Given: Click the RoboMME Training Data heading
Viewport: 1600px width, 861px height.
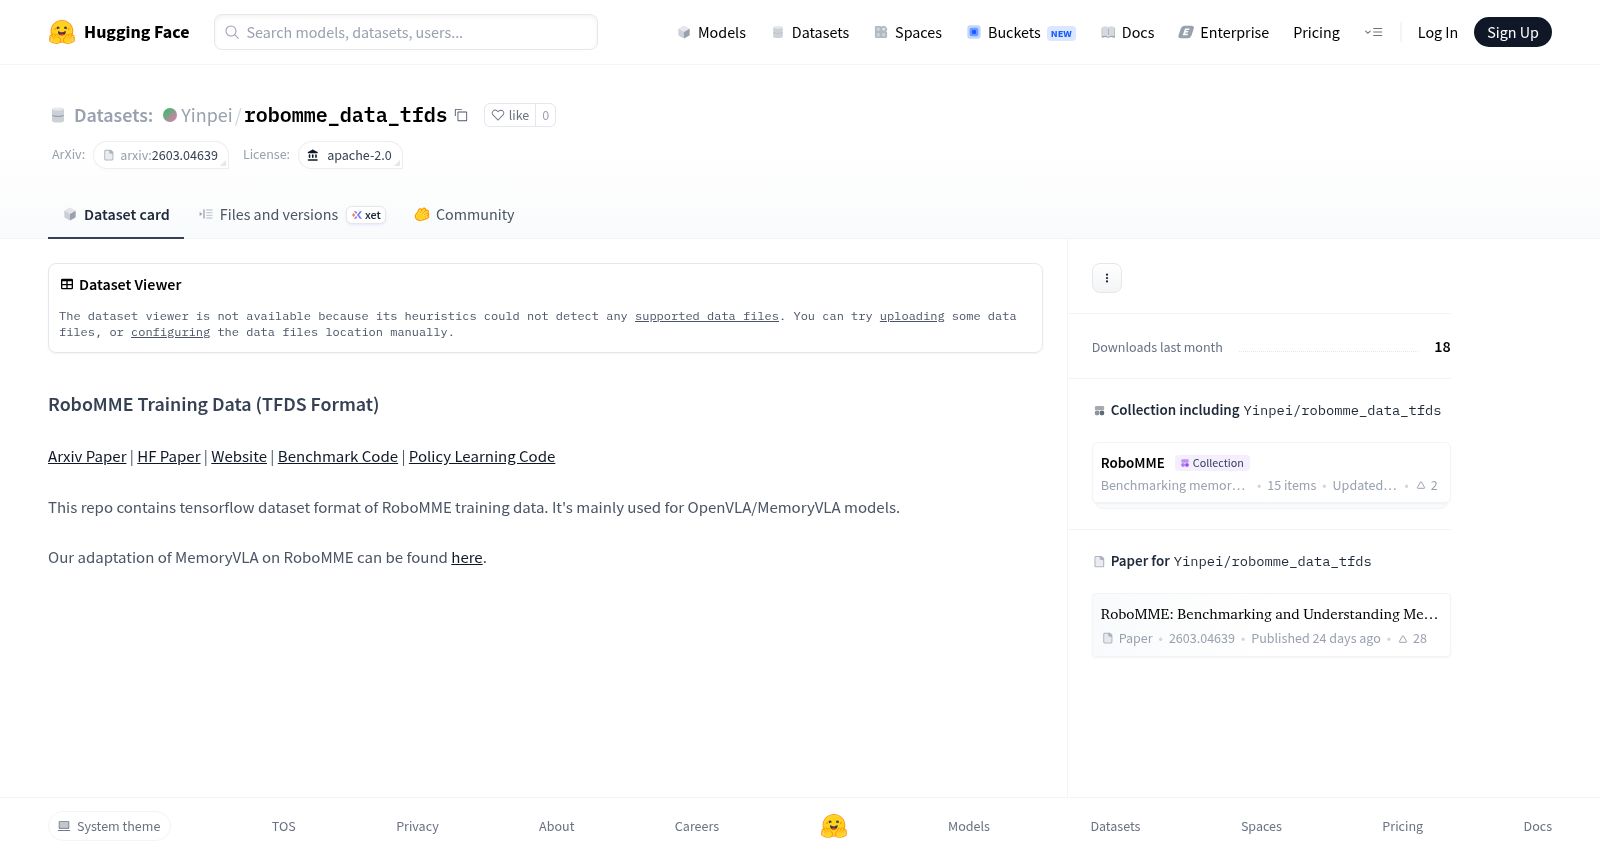Looking at the screenshot, I should coord(213,404).
